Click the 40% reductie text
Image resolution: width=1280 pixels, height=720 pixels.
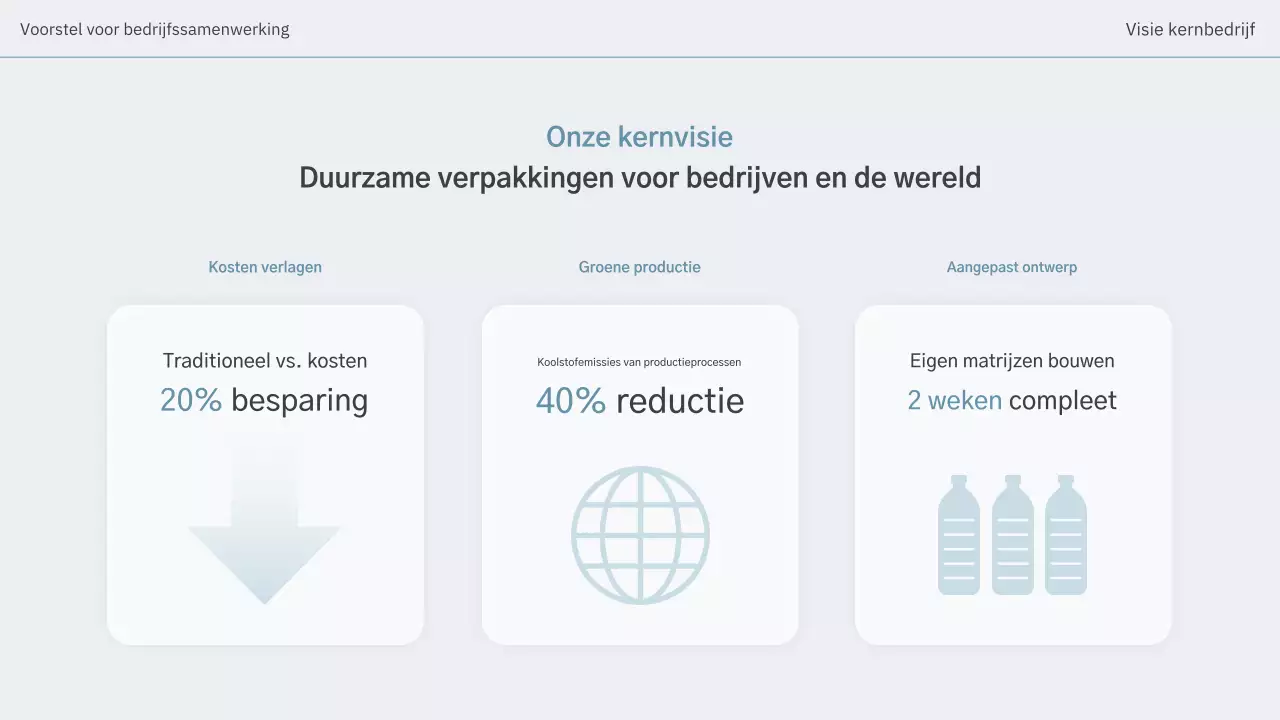[640, 400]
